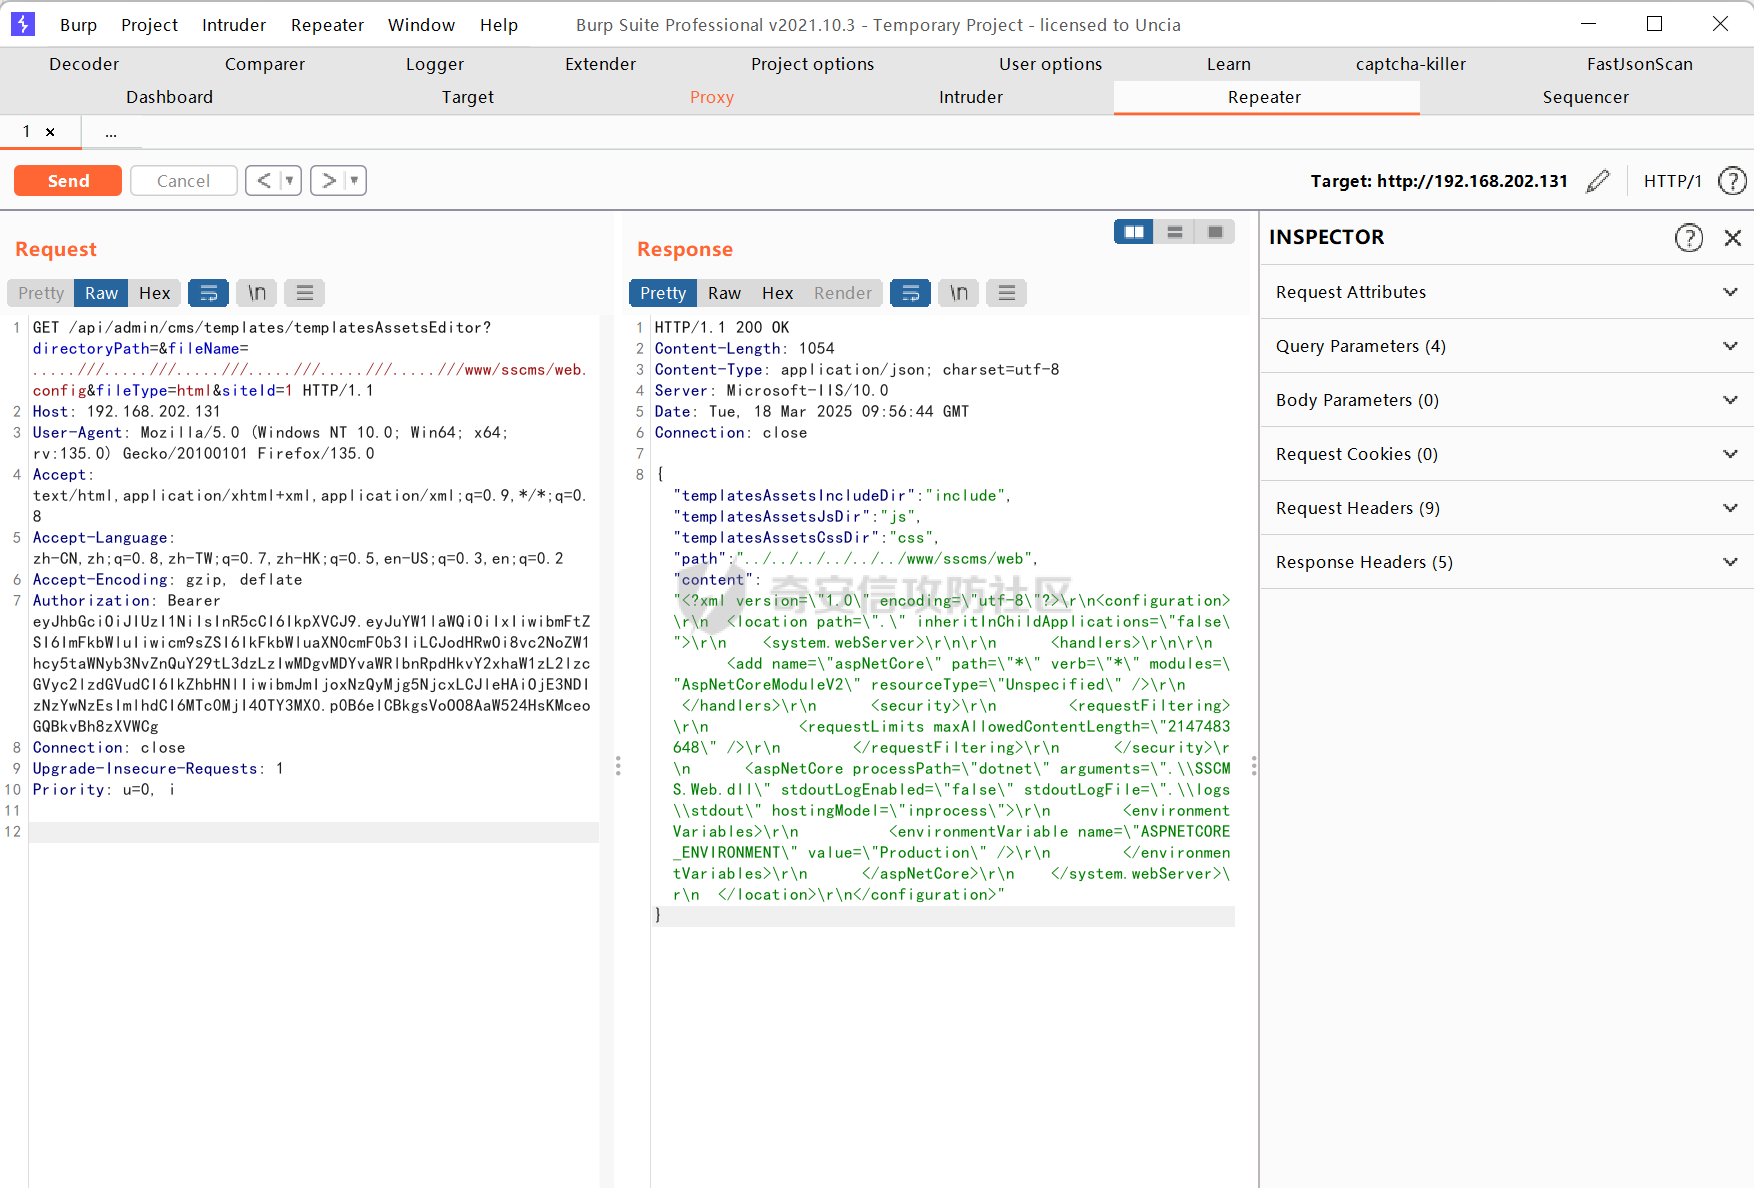
Task: Click the Target URL text
Action: 1439,181
